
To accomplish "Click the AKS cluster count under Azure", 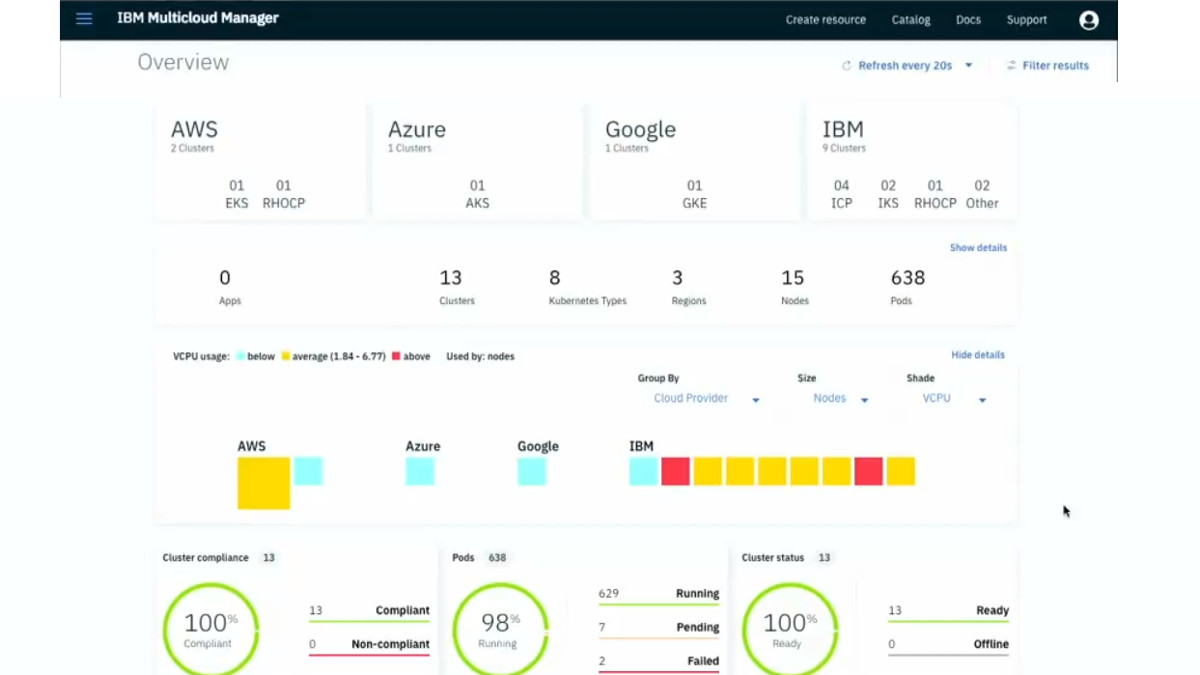I will [477, 194].
